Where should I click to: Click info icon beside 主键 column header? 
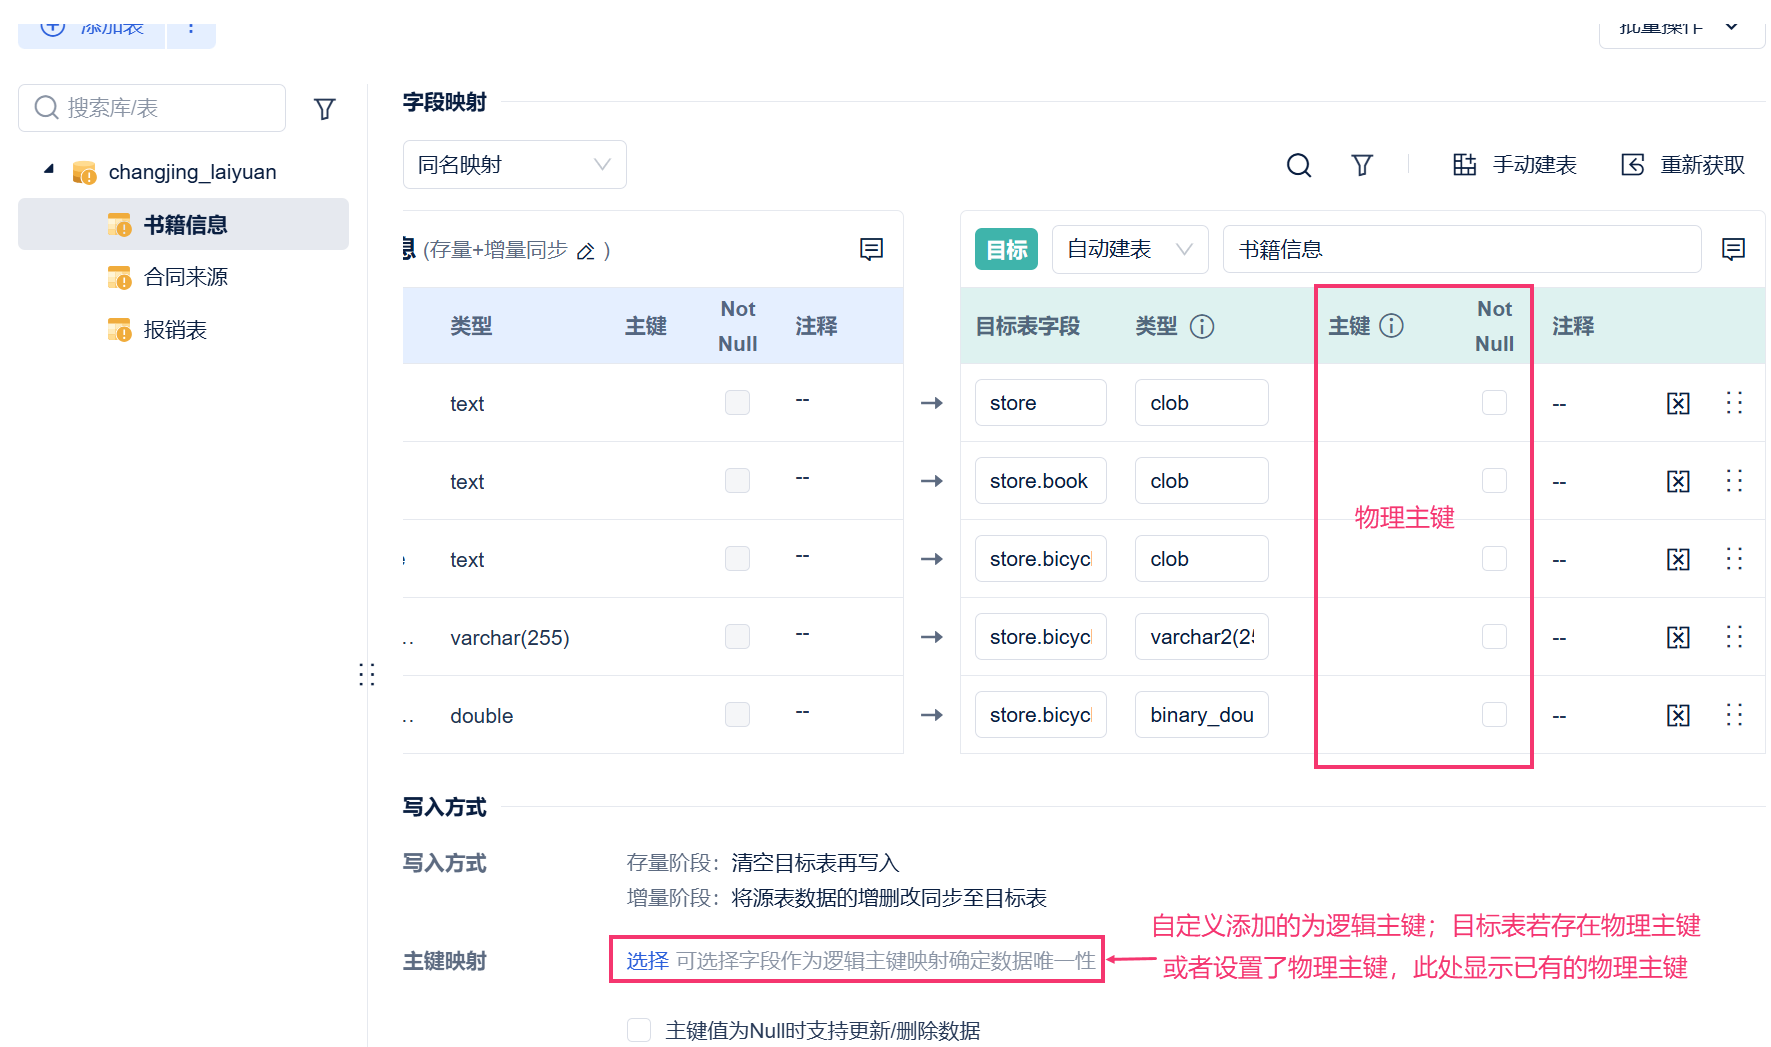point(1391,326)
